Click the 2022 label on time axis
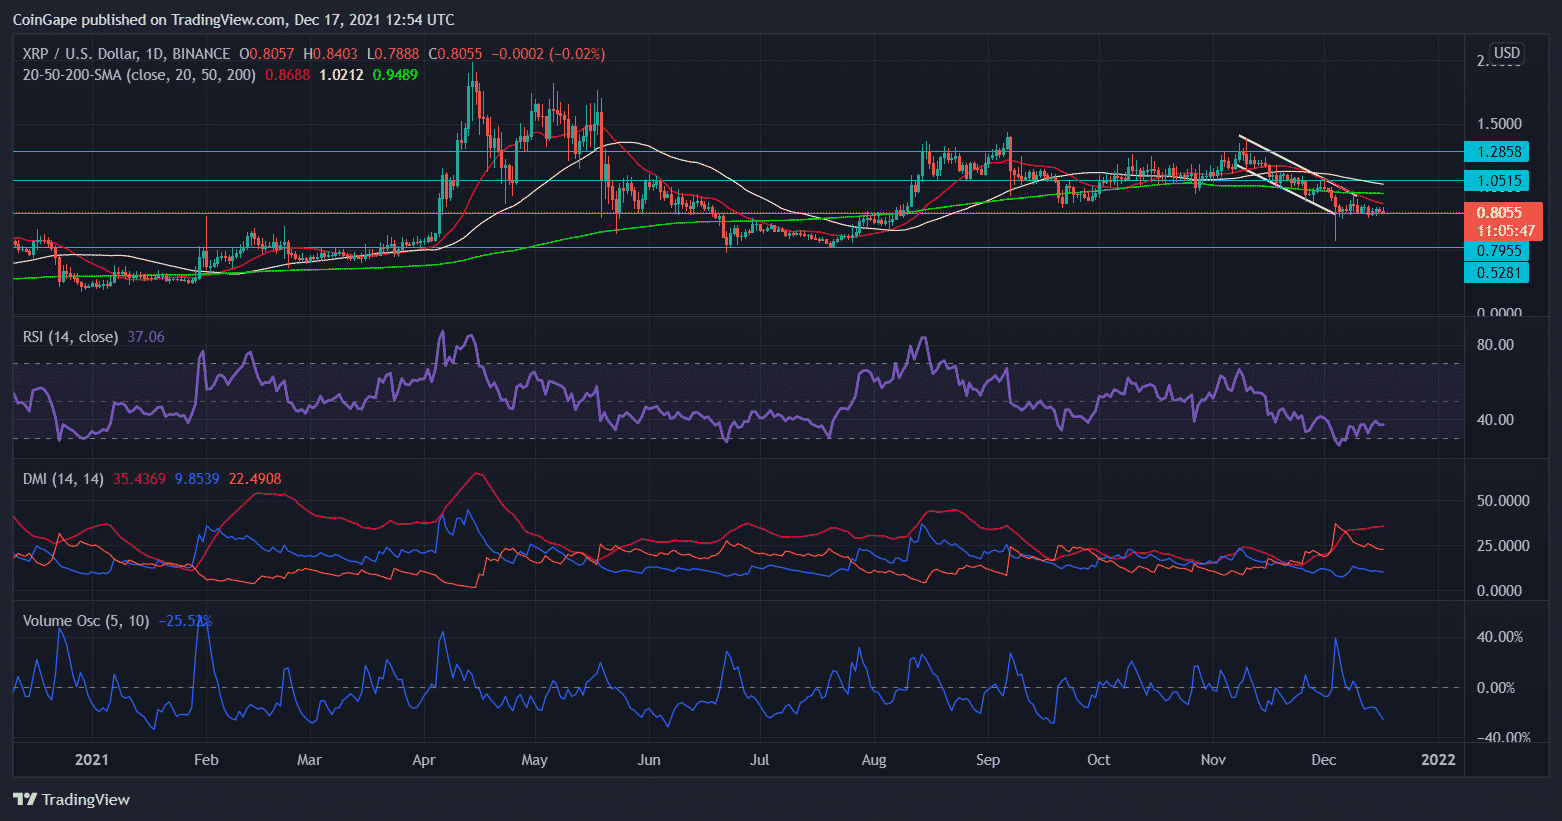Image resolution: width=1562 pixels, height=821 pixels. click(1438, 760)
